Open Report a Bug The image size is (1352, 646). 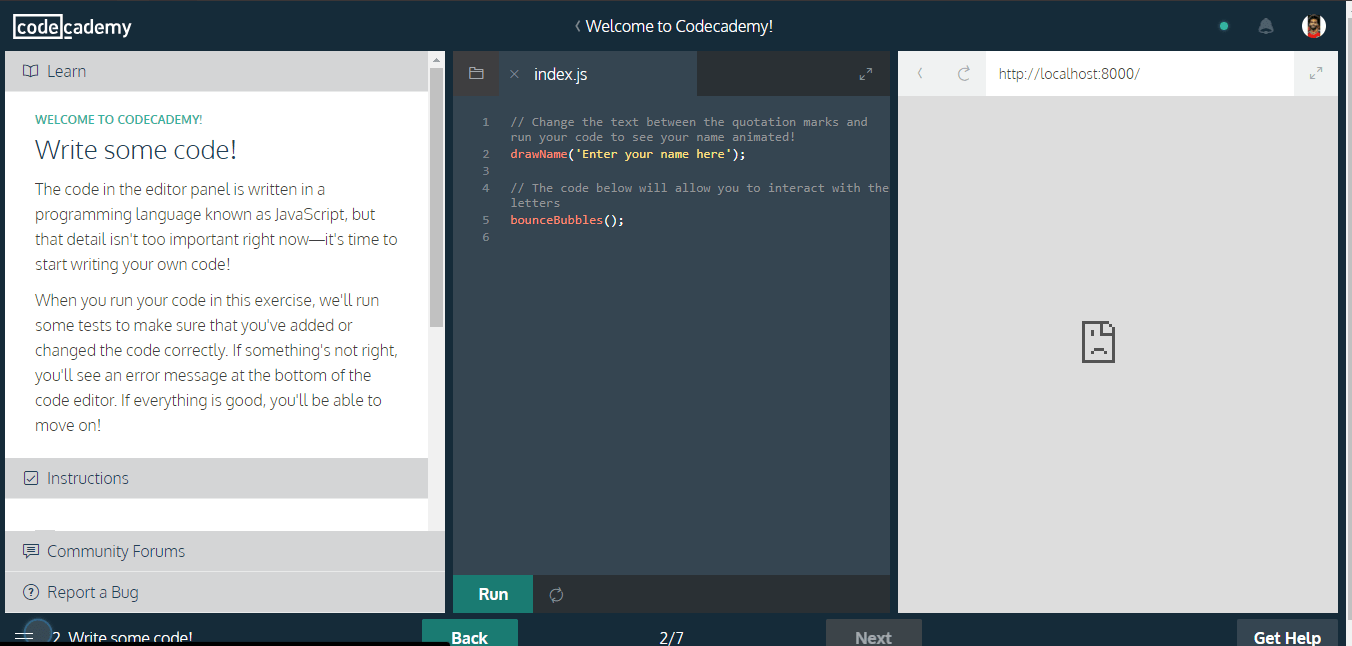pyautogui.click(x=91, y=592)
